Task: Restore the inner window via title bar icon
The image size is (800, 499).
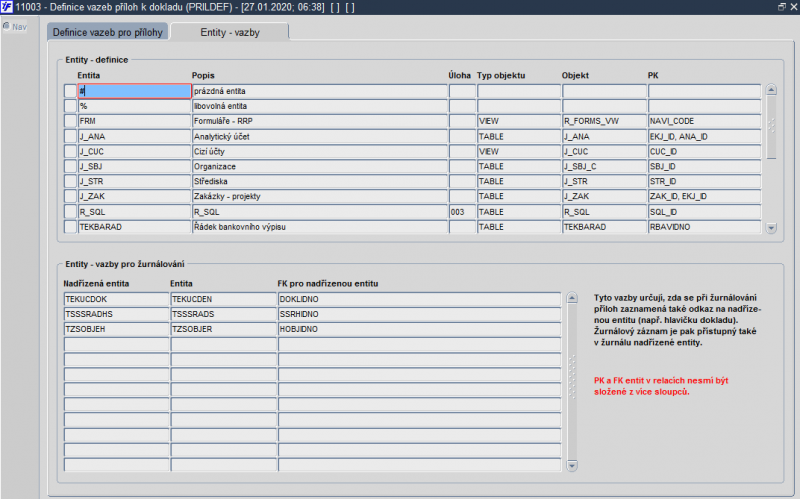Action: (782, 7)
